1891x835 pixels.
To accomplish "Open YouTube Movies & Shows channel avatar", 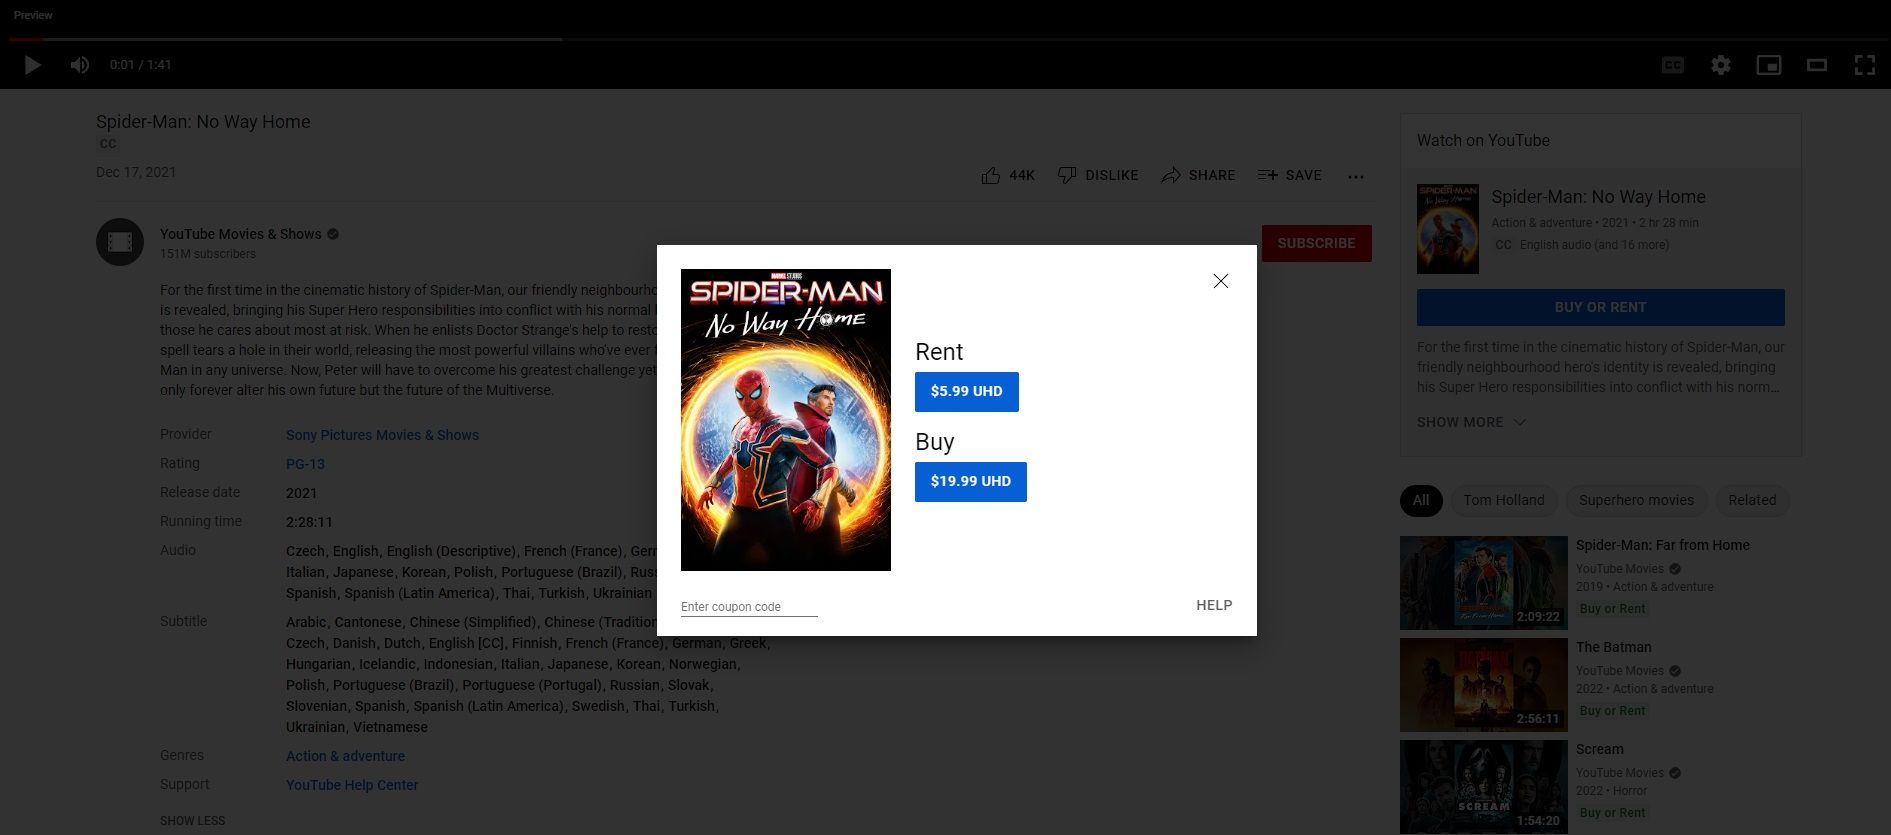I will 120,242.
